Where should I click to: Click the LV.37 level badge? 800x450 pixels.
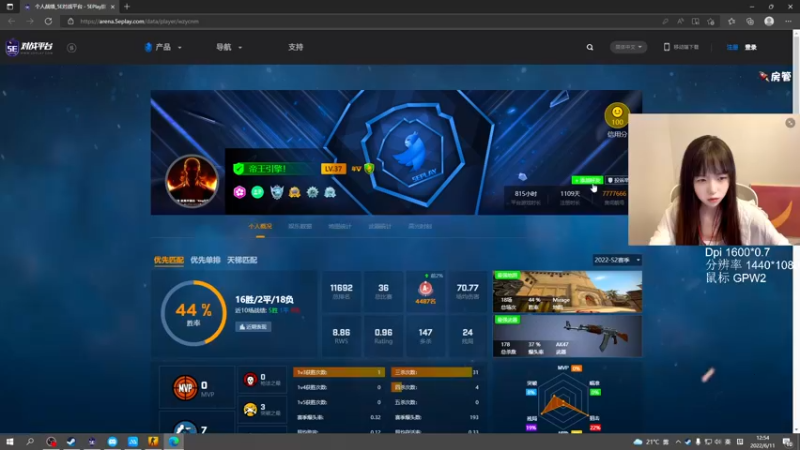pos(333,168)
